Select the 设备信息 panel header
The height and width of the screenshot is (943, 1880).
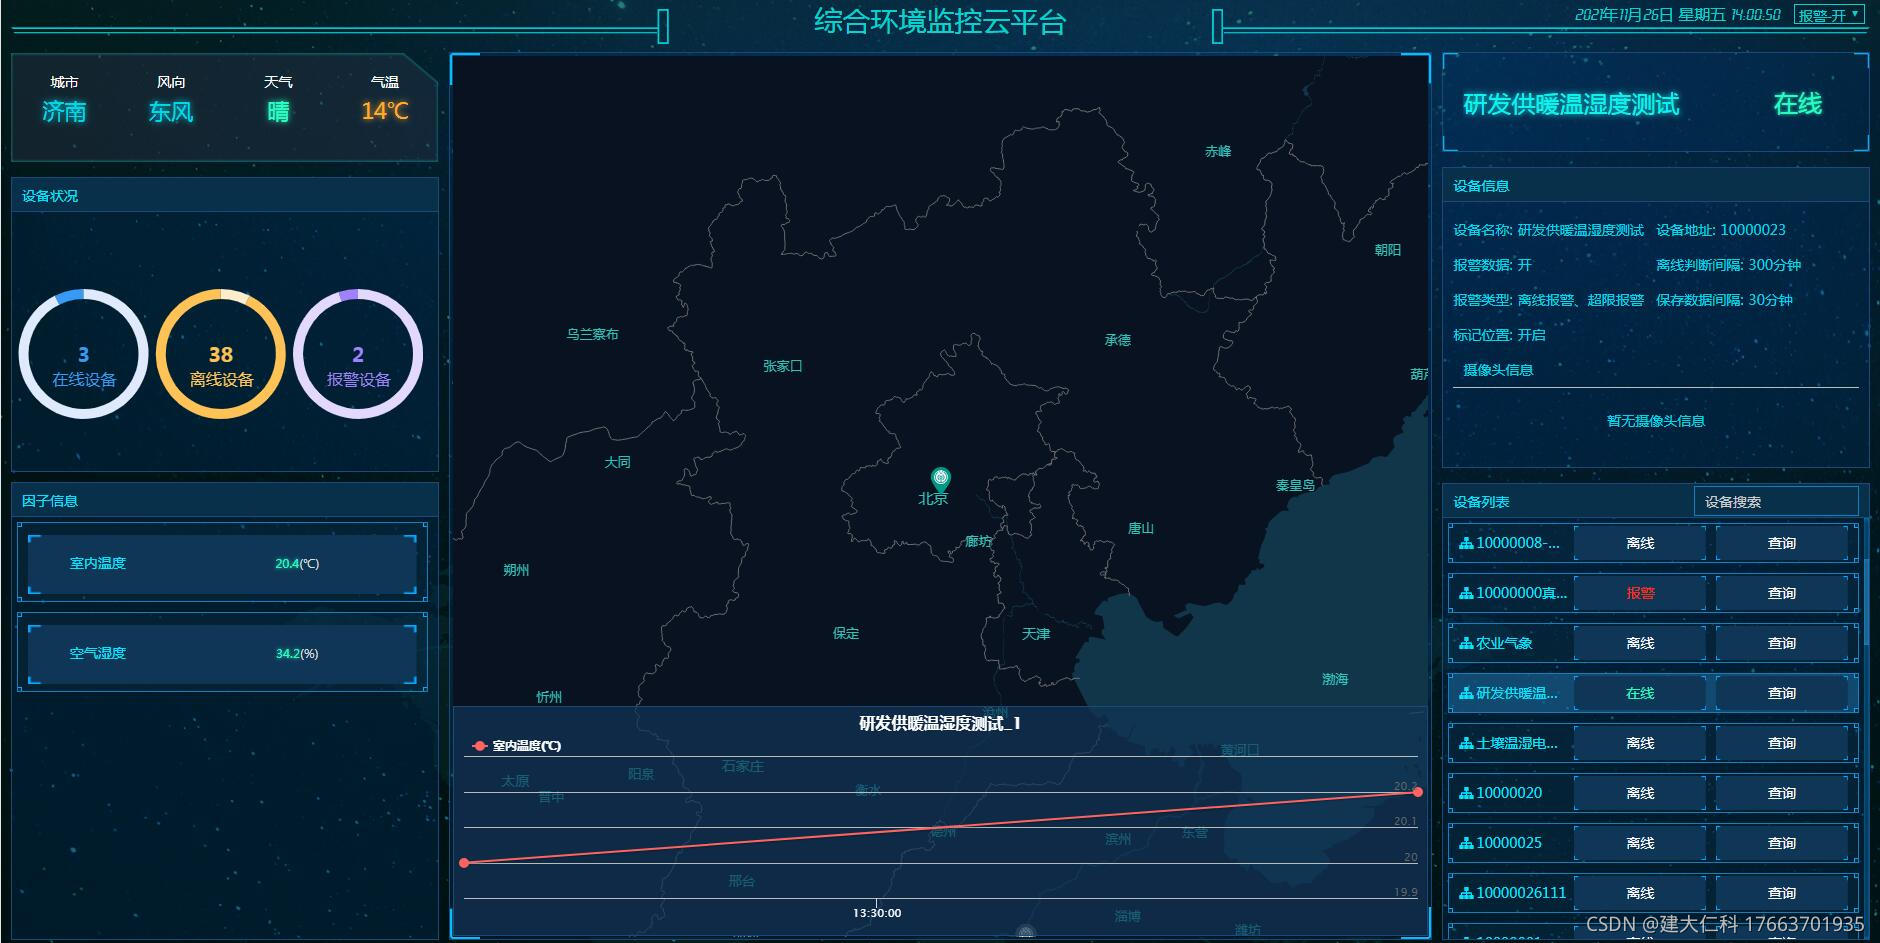coord(1483,186)
